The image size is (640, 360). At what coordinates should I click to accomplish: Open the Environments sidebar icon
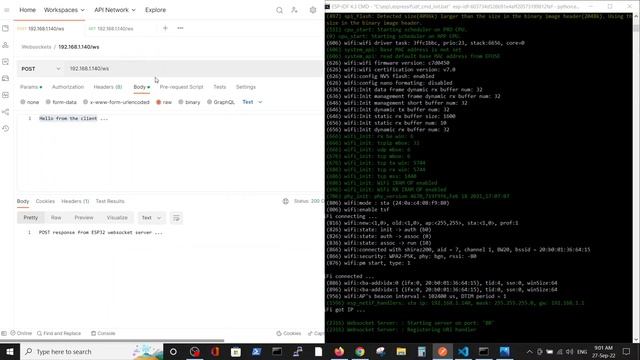[x=5, y=62]
